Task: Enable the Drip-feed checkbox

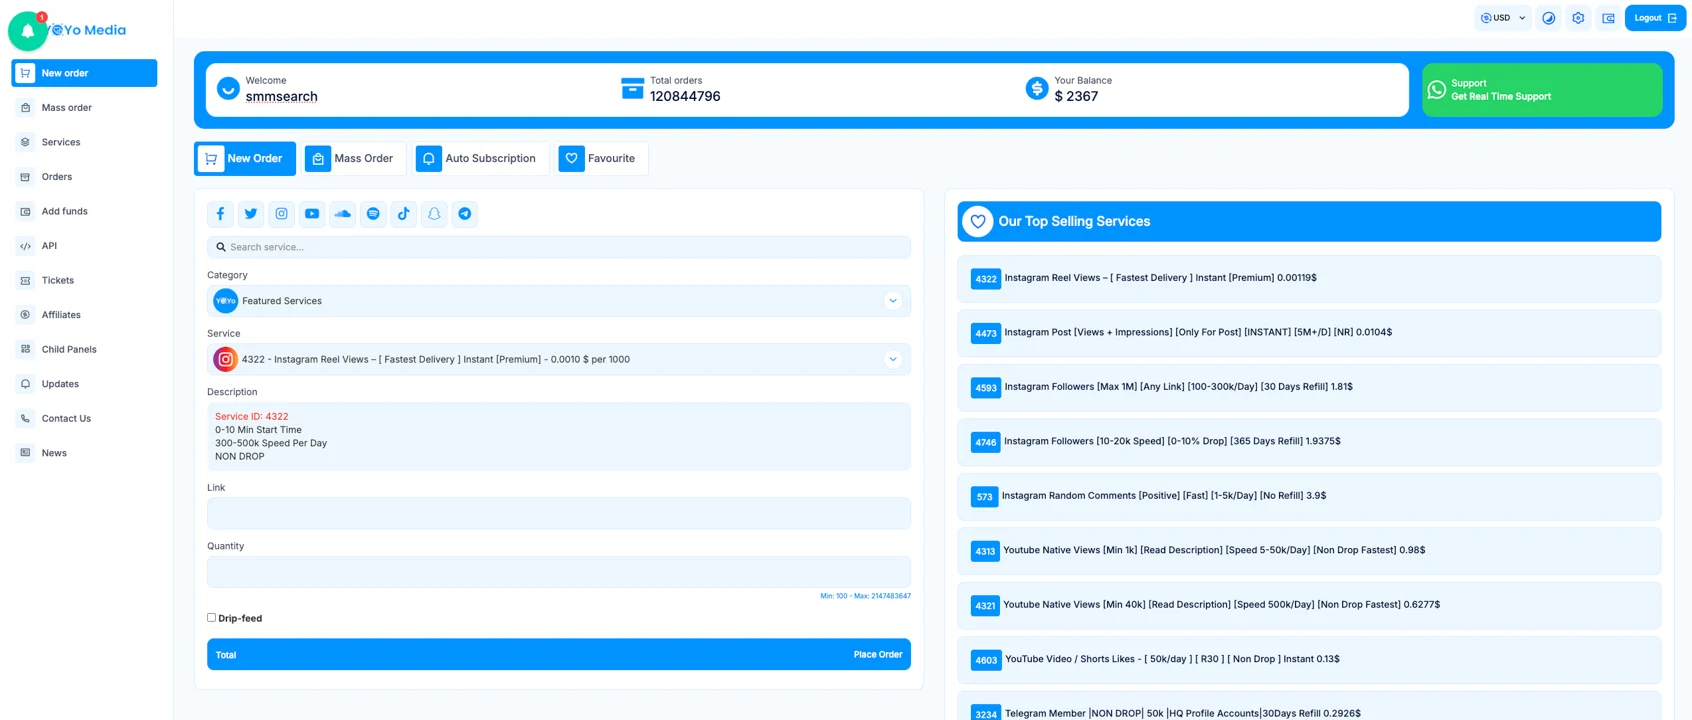Action: click(x=212, y=618)
